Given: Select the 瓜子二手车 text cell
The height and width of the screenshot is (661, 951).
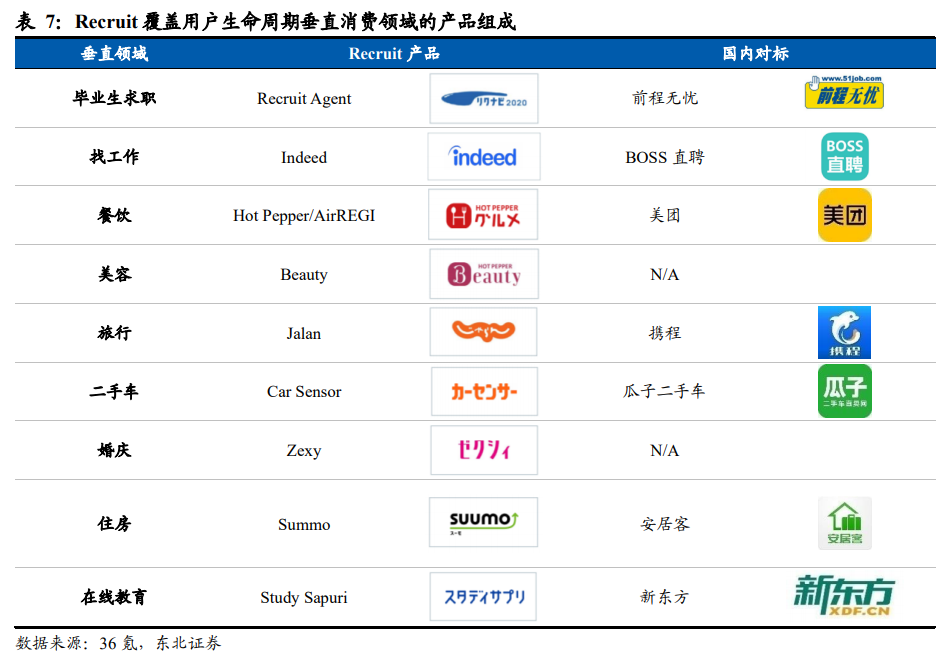Looking at the screenshot, I should [665, 391].
